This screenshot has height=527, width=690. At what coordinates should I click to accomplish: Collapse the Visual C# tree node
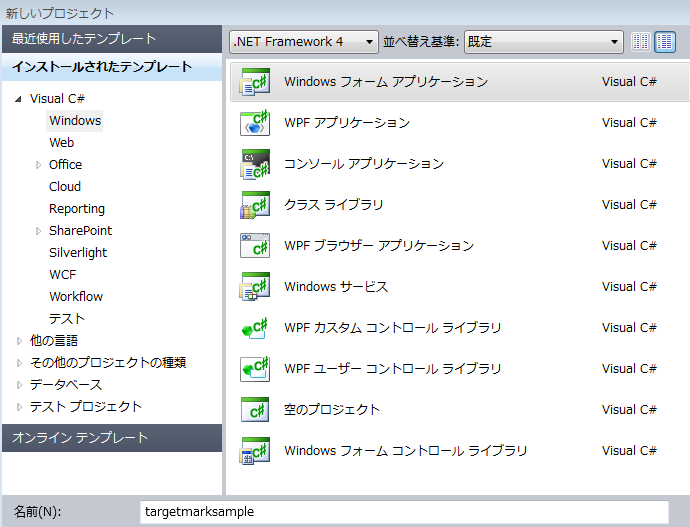pos(18,99)
